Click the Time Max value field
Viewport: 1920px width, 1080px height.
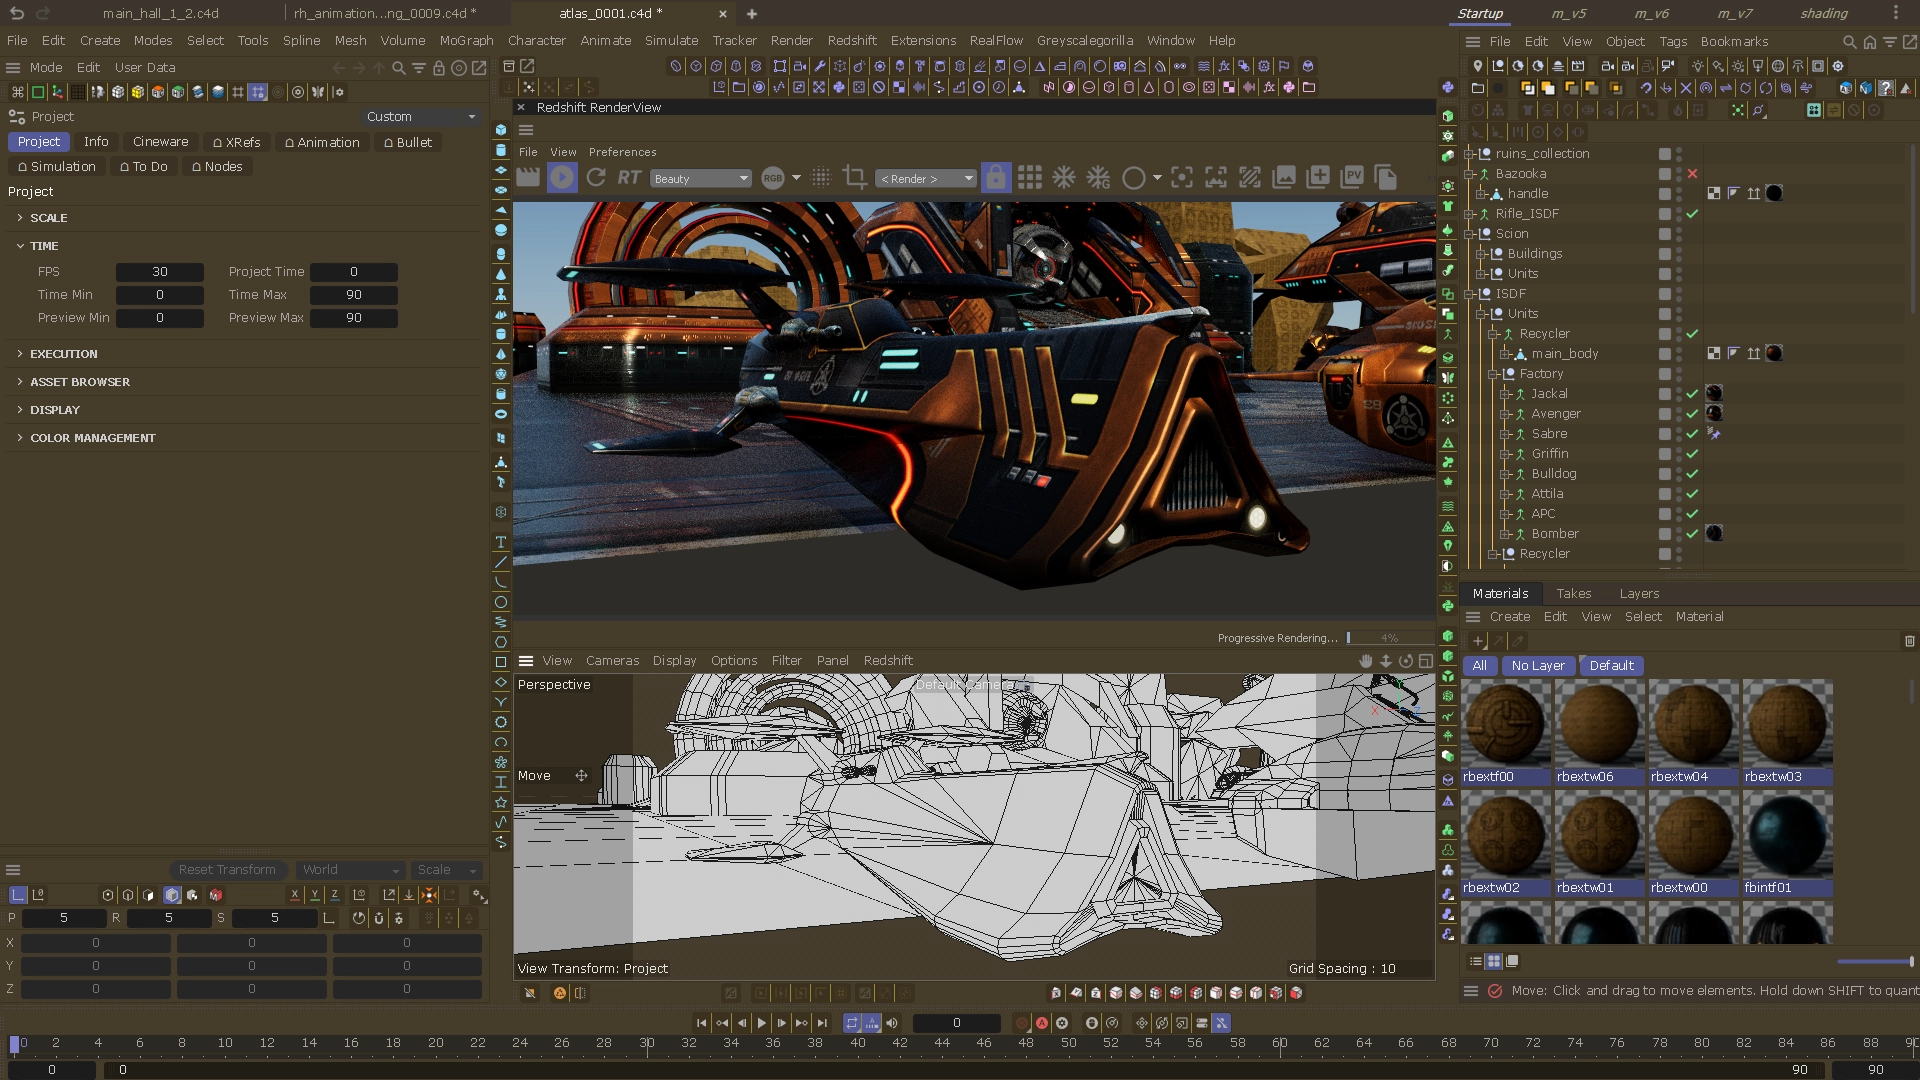tap(354, 295)
